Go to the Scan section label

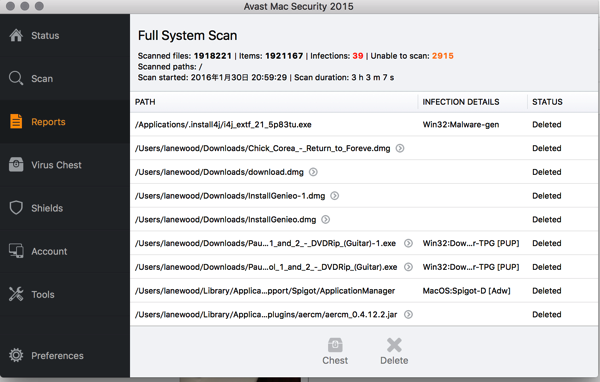point(42,79)
